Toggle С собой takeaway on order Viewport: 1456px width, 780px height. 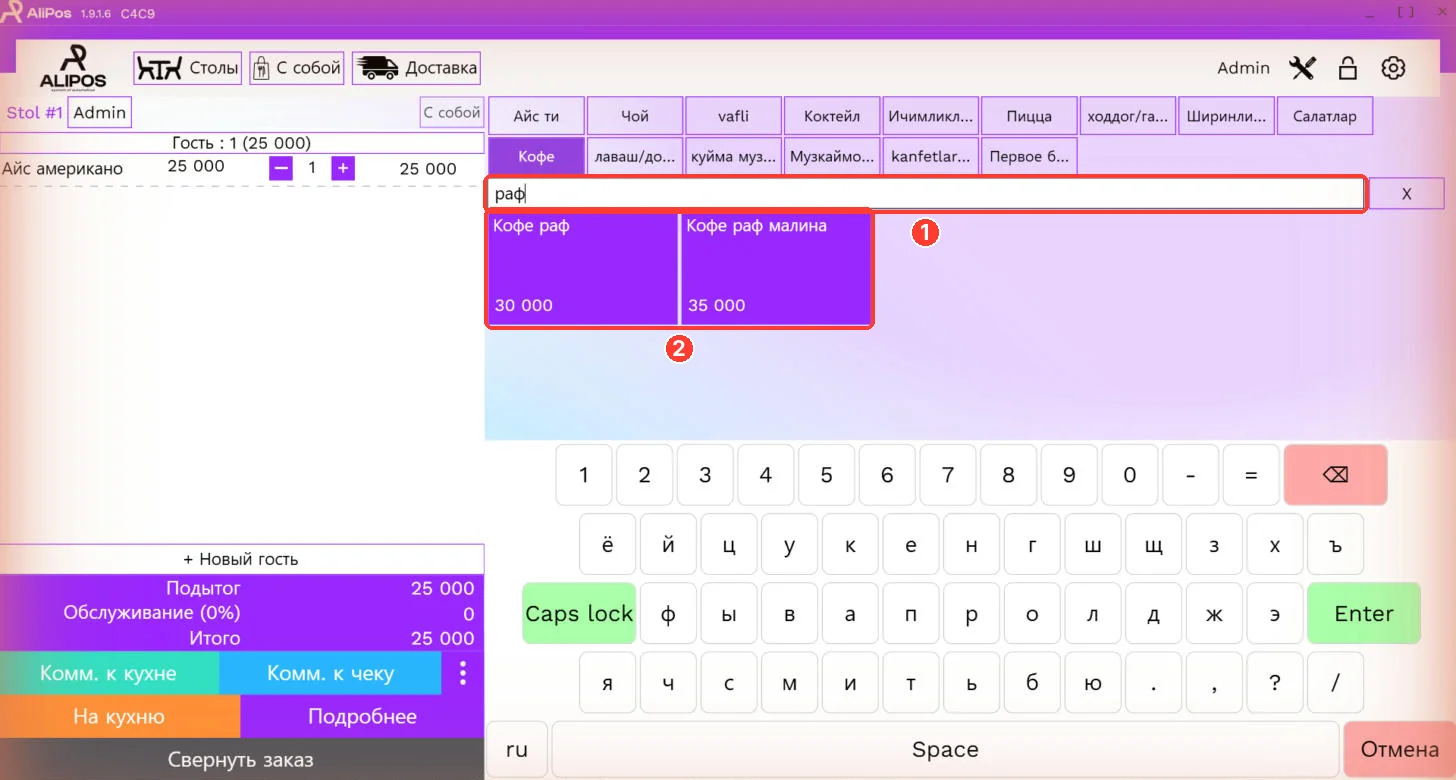pyautogui.click(x=451, y=113)
